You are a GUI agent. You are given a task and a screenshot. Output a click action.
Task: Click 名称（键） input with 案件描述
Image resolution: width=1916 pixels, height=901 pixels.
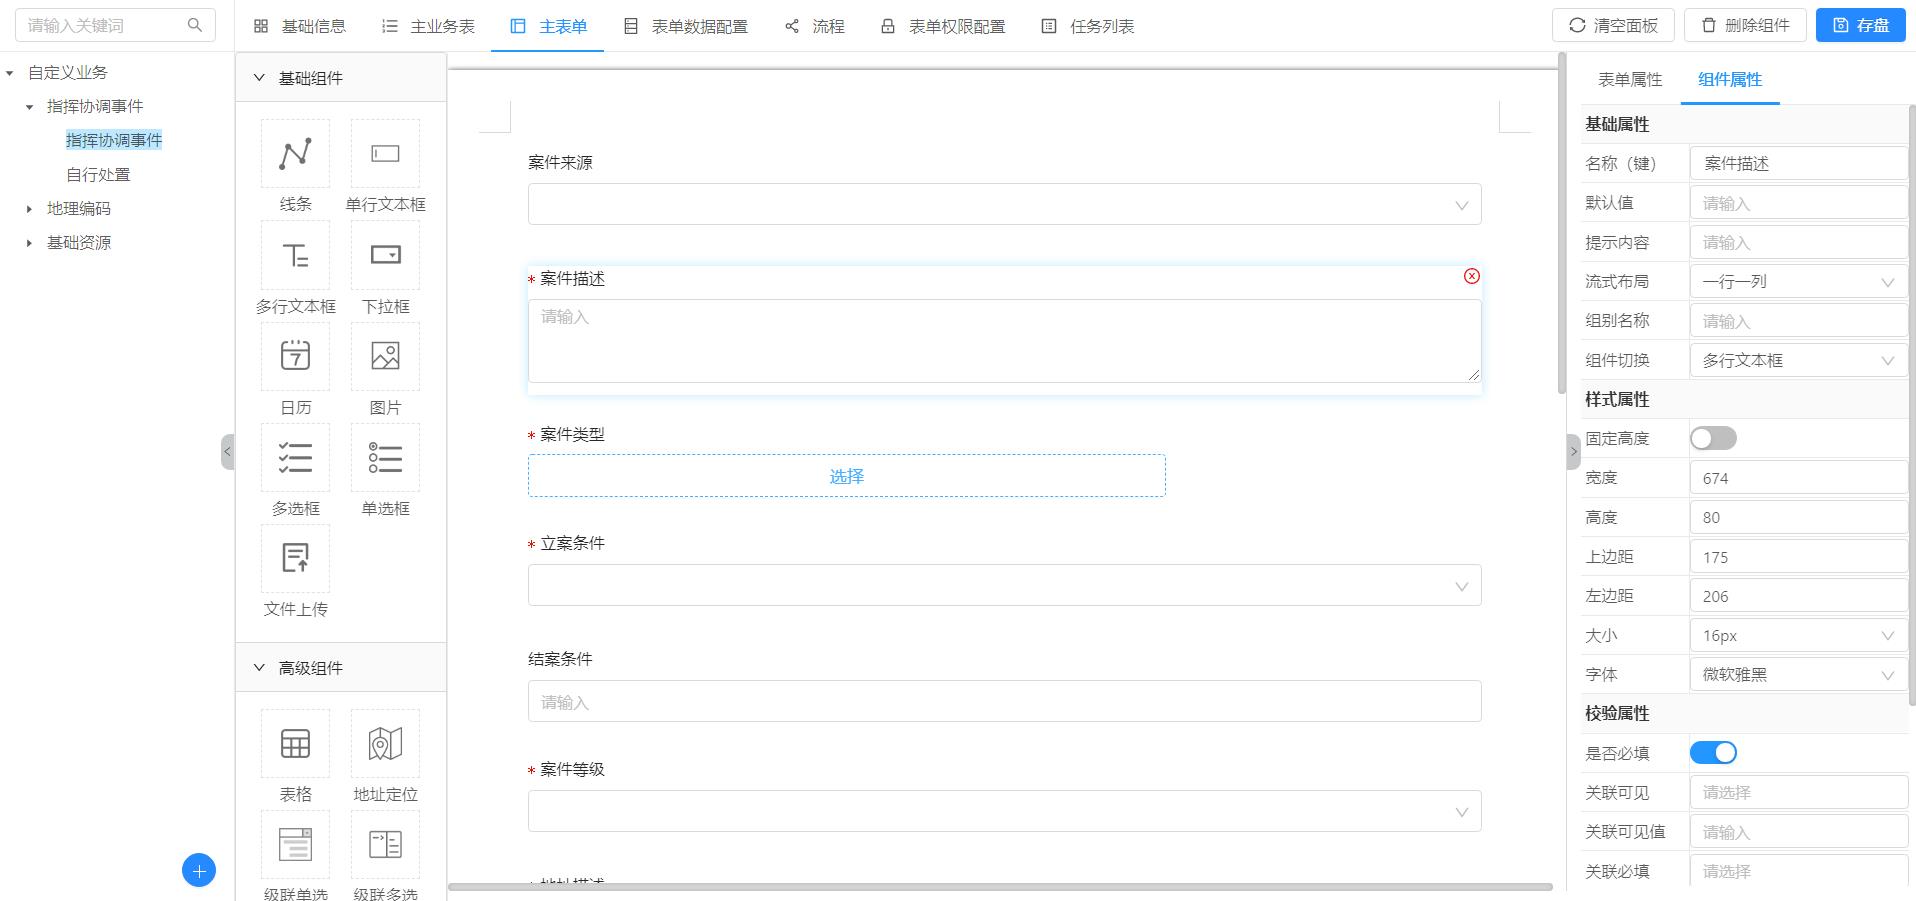pyautogui.click(x=1798, y=164)
